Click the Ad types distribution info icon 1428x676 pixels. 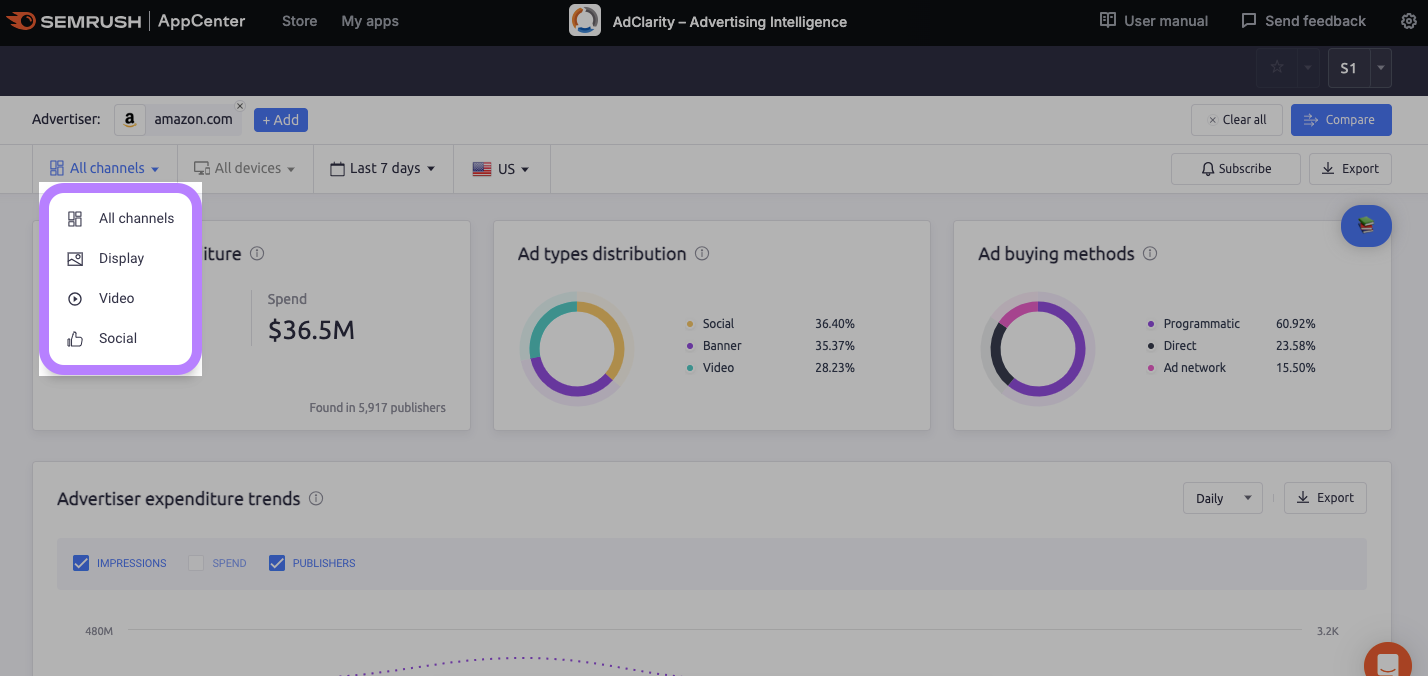[x=702, y=254]
